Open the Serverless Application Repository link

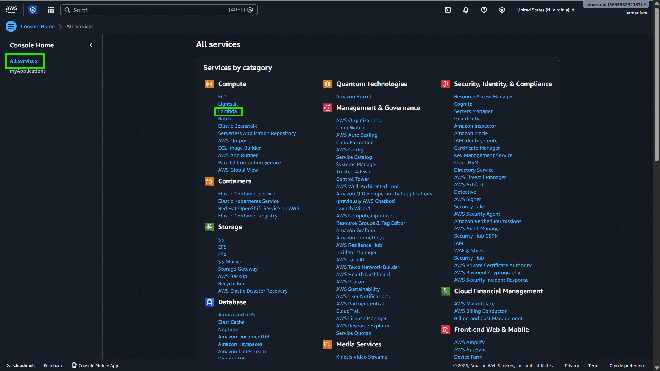click(x=257, y=133)
